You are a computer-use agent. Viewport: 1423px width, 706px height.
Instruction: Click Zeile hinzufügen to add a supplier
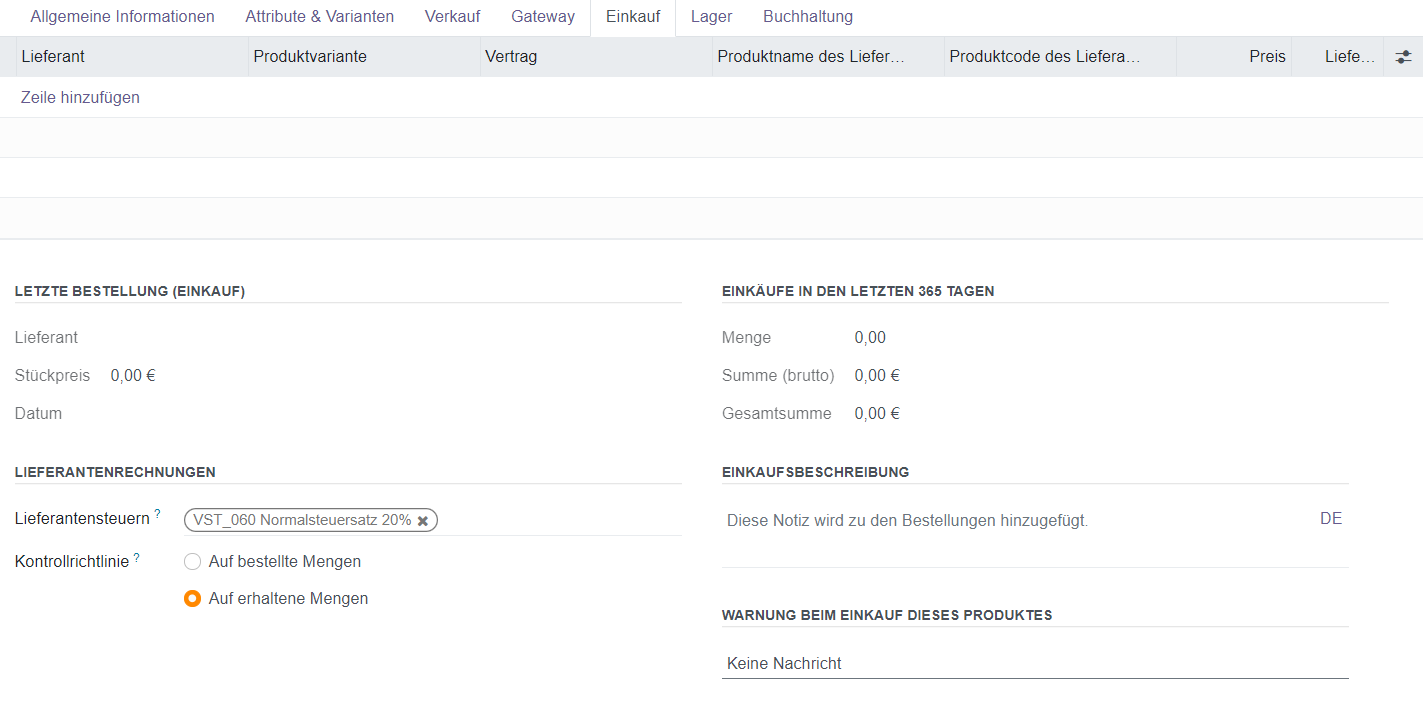point(80,98)
